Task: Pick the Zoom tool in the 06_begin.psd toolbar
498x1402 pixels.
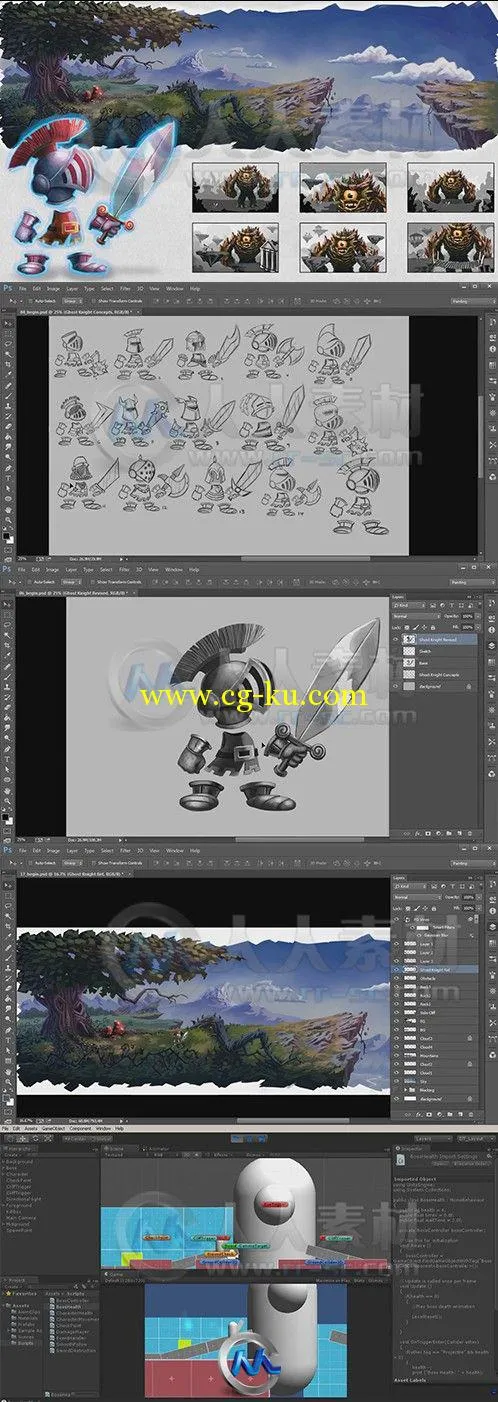Action: (7, 800)
